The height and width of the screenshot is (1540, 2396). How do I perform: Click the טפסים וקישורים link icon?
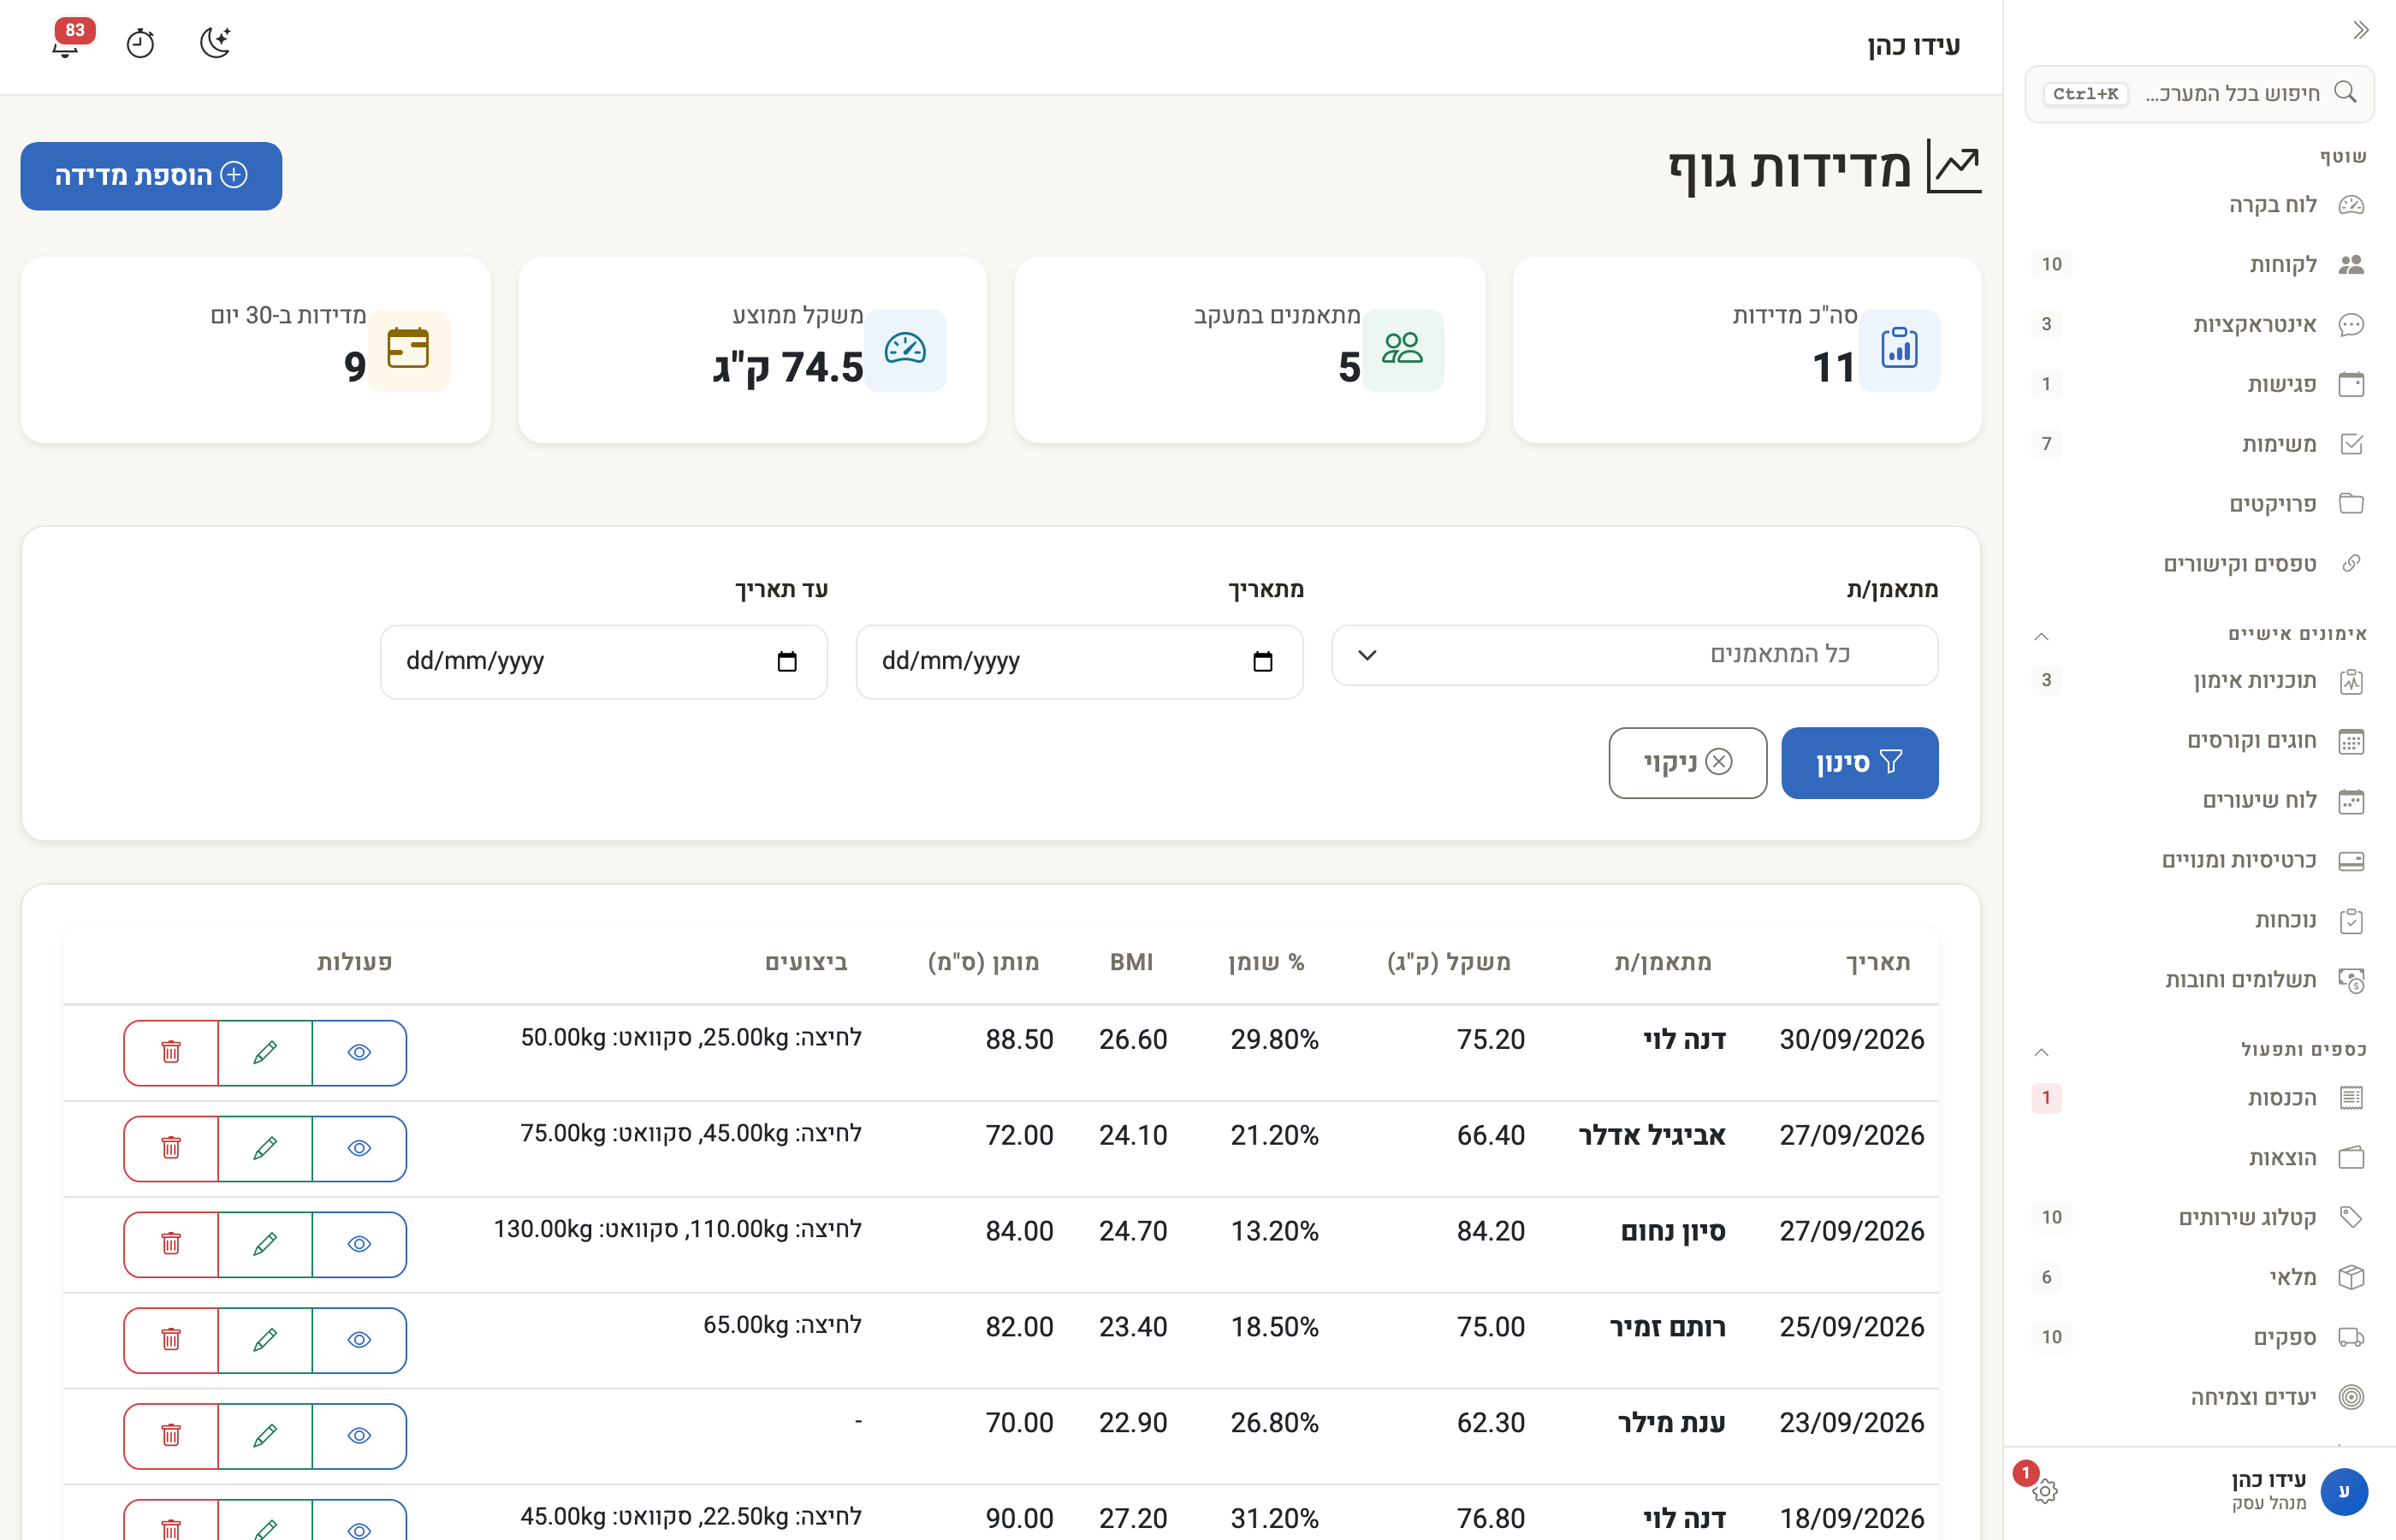pos(2351,563)
